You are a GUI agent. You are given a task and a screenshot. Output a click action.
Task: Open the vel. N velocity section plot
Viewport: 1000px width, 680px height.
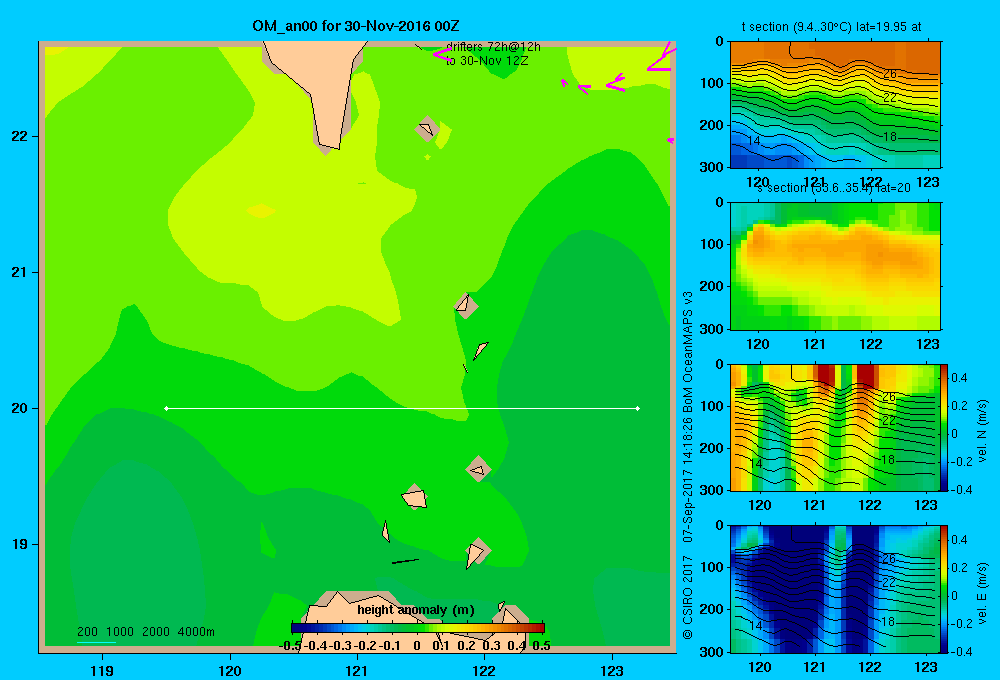tap(835, 427)
